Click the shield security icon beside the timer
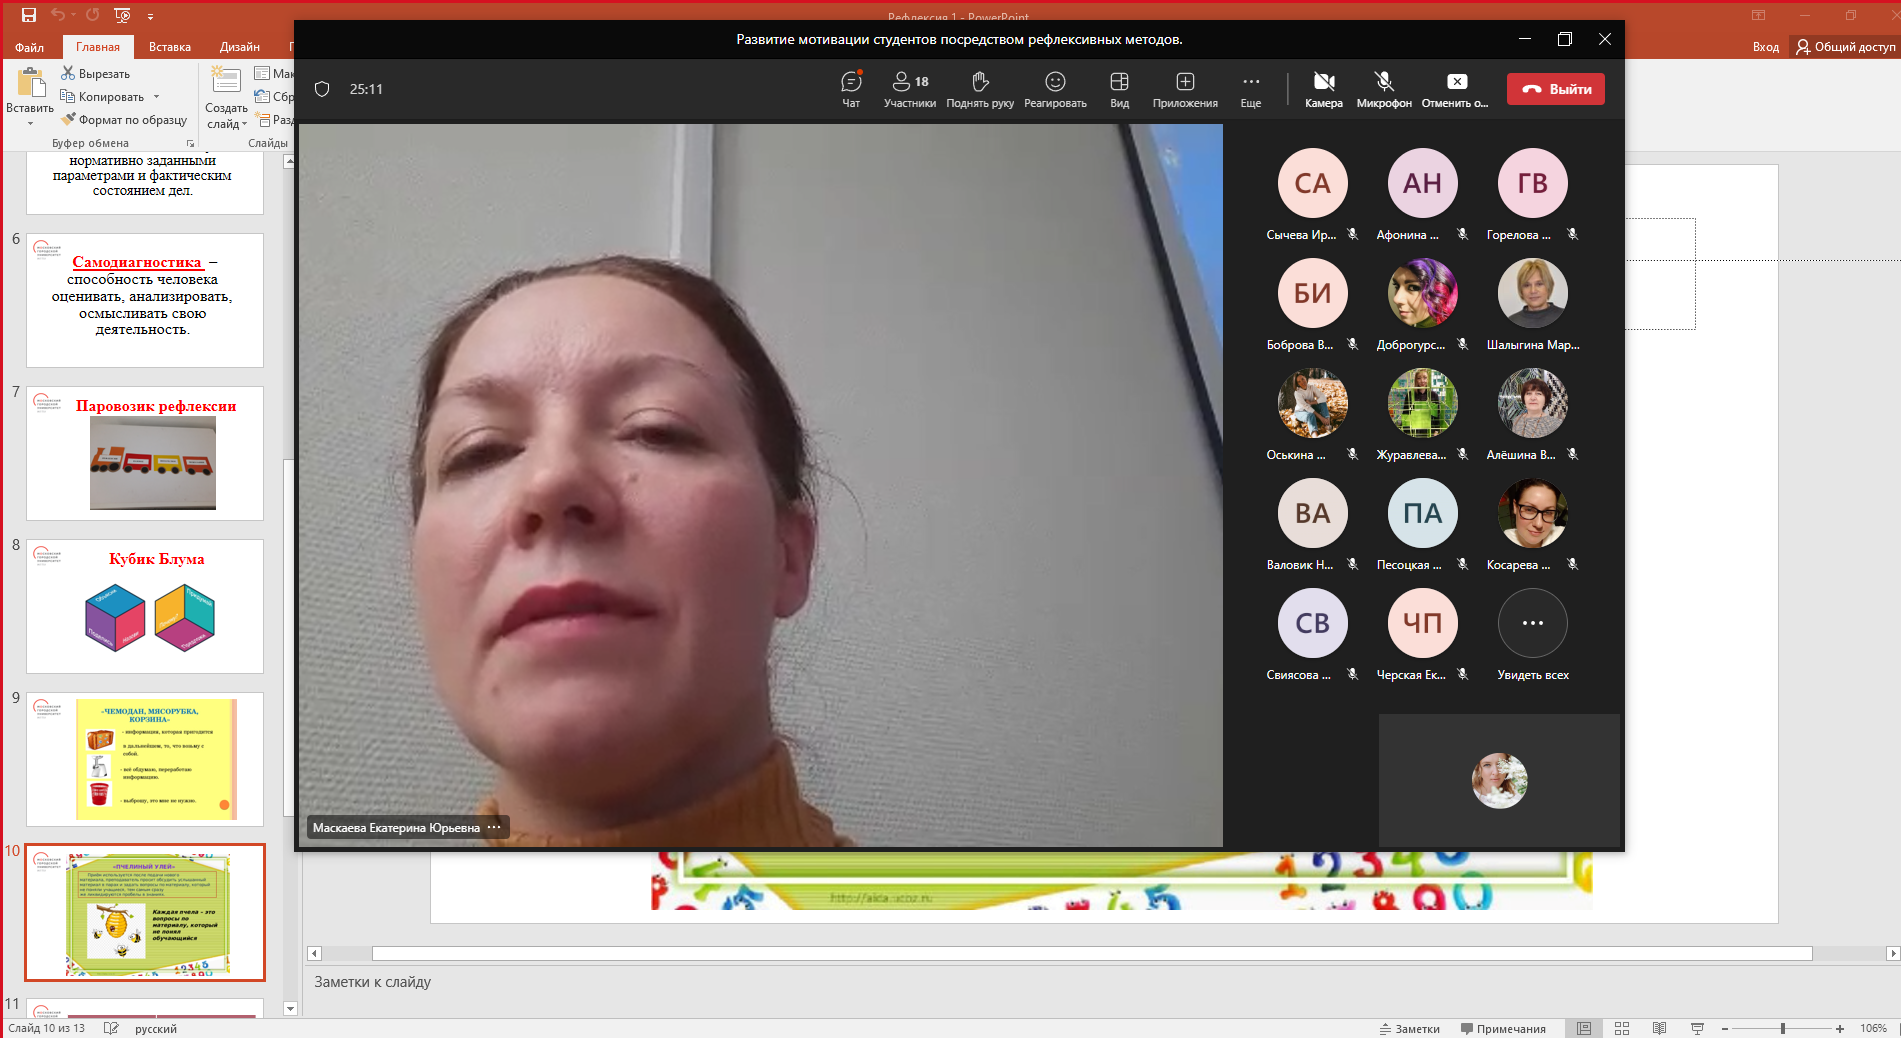The height and width of the screenshot is (1038, 1901). [x=322, y=89]
